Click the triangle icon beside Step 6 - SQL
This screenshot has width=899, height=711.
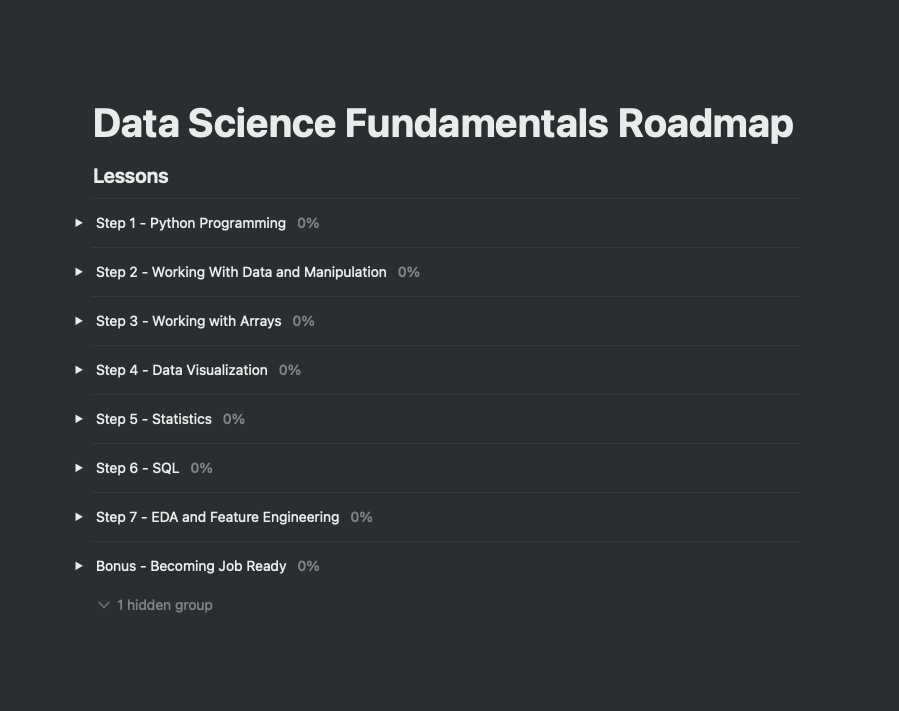(79, 467)
